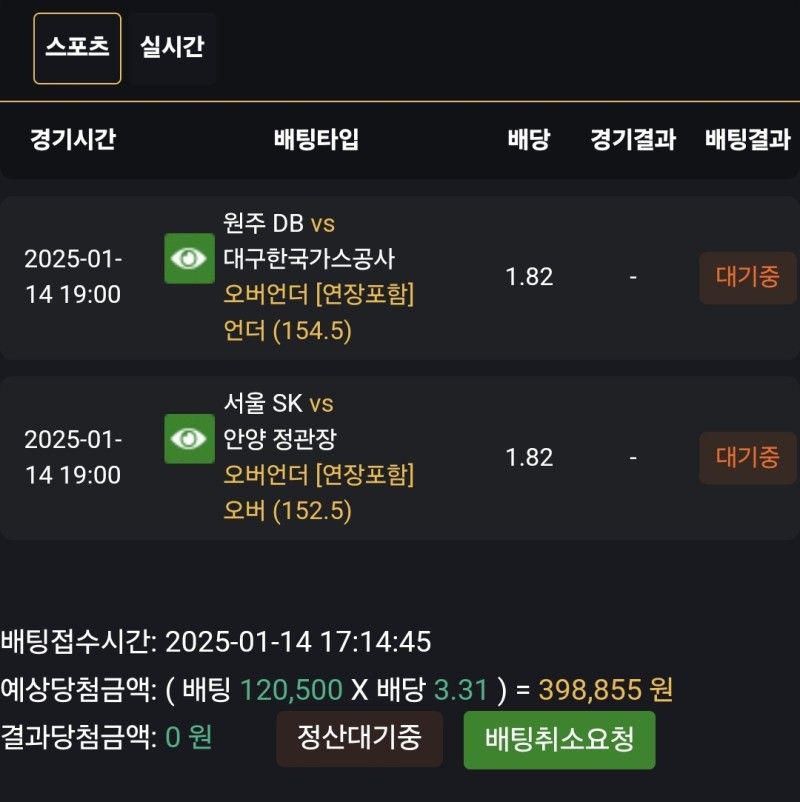
Task: Select the 오버 (152.5) bet text
Action: (x=288, y=511)
